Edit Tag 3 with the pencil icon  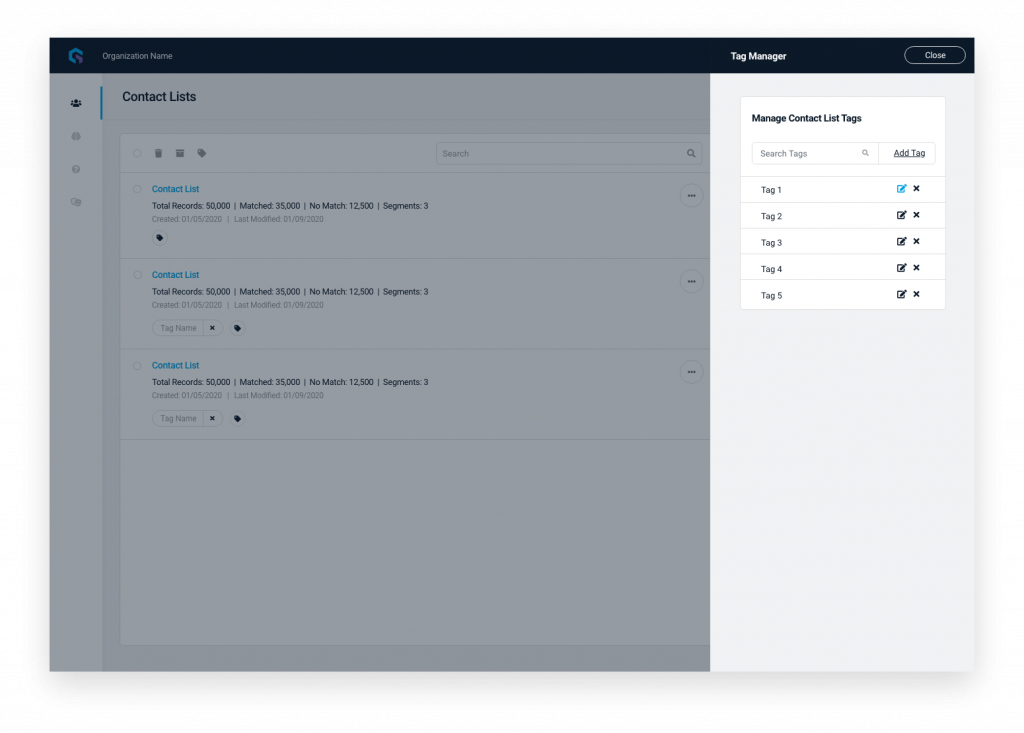pos(901,241)
